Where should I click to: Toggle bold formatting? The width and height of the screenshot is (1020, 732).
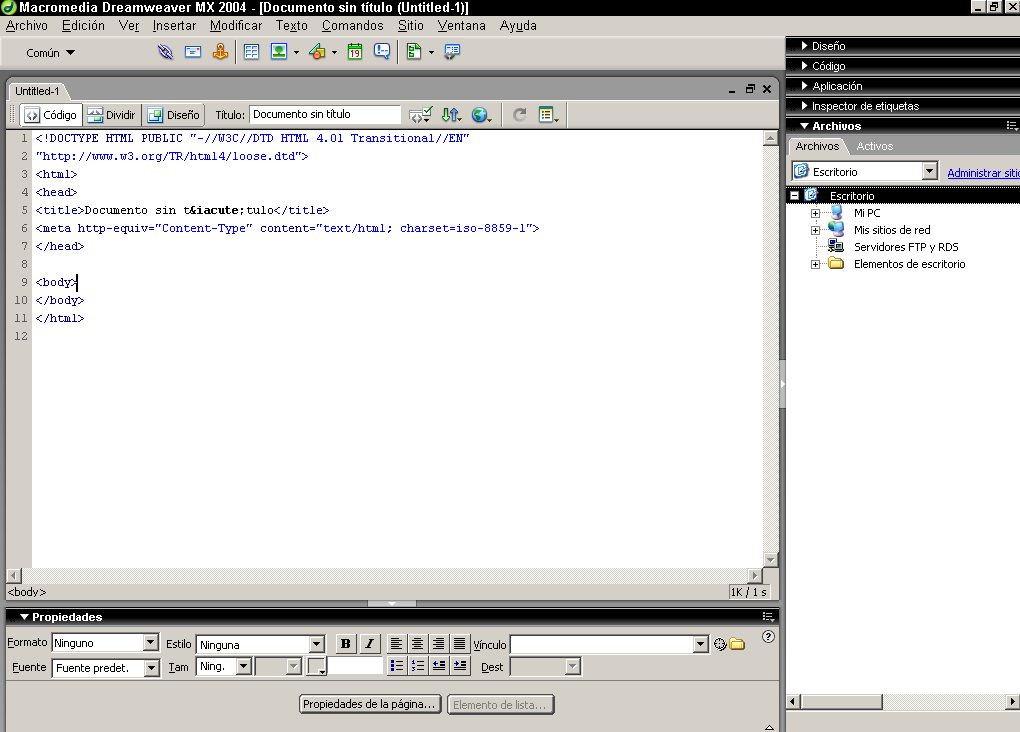pos(345,644)
